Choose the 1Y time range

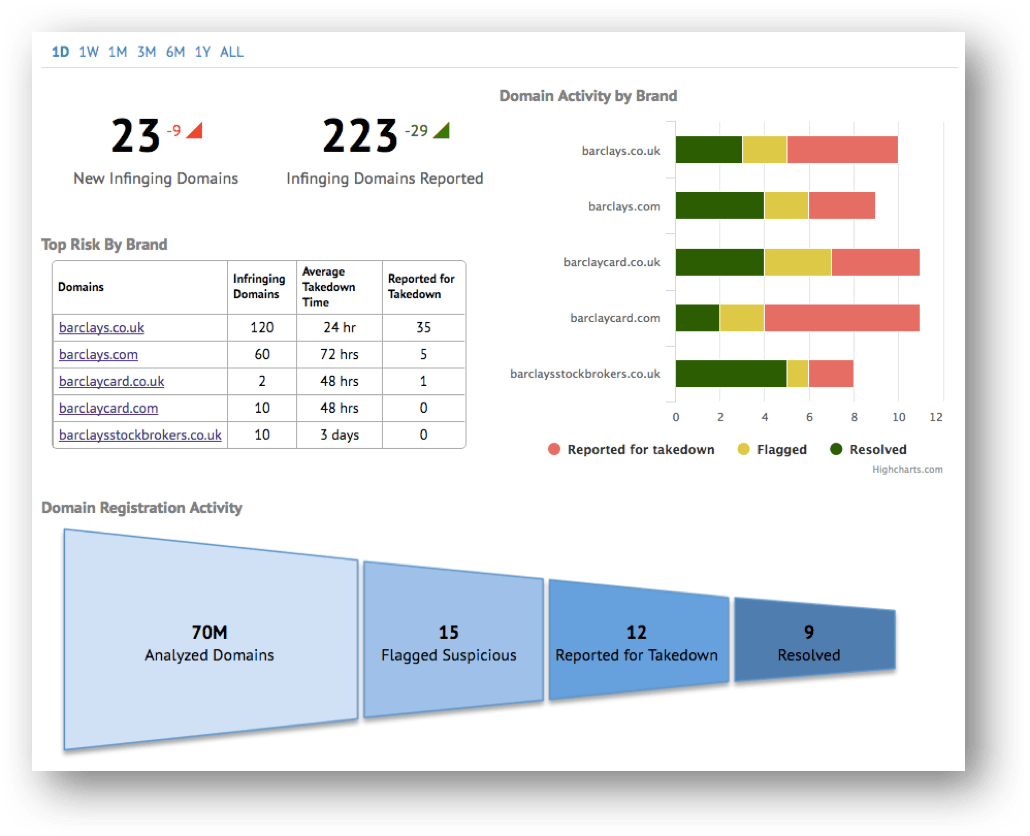202,52
